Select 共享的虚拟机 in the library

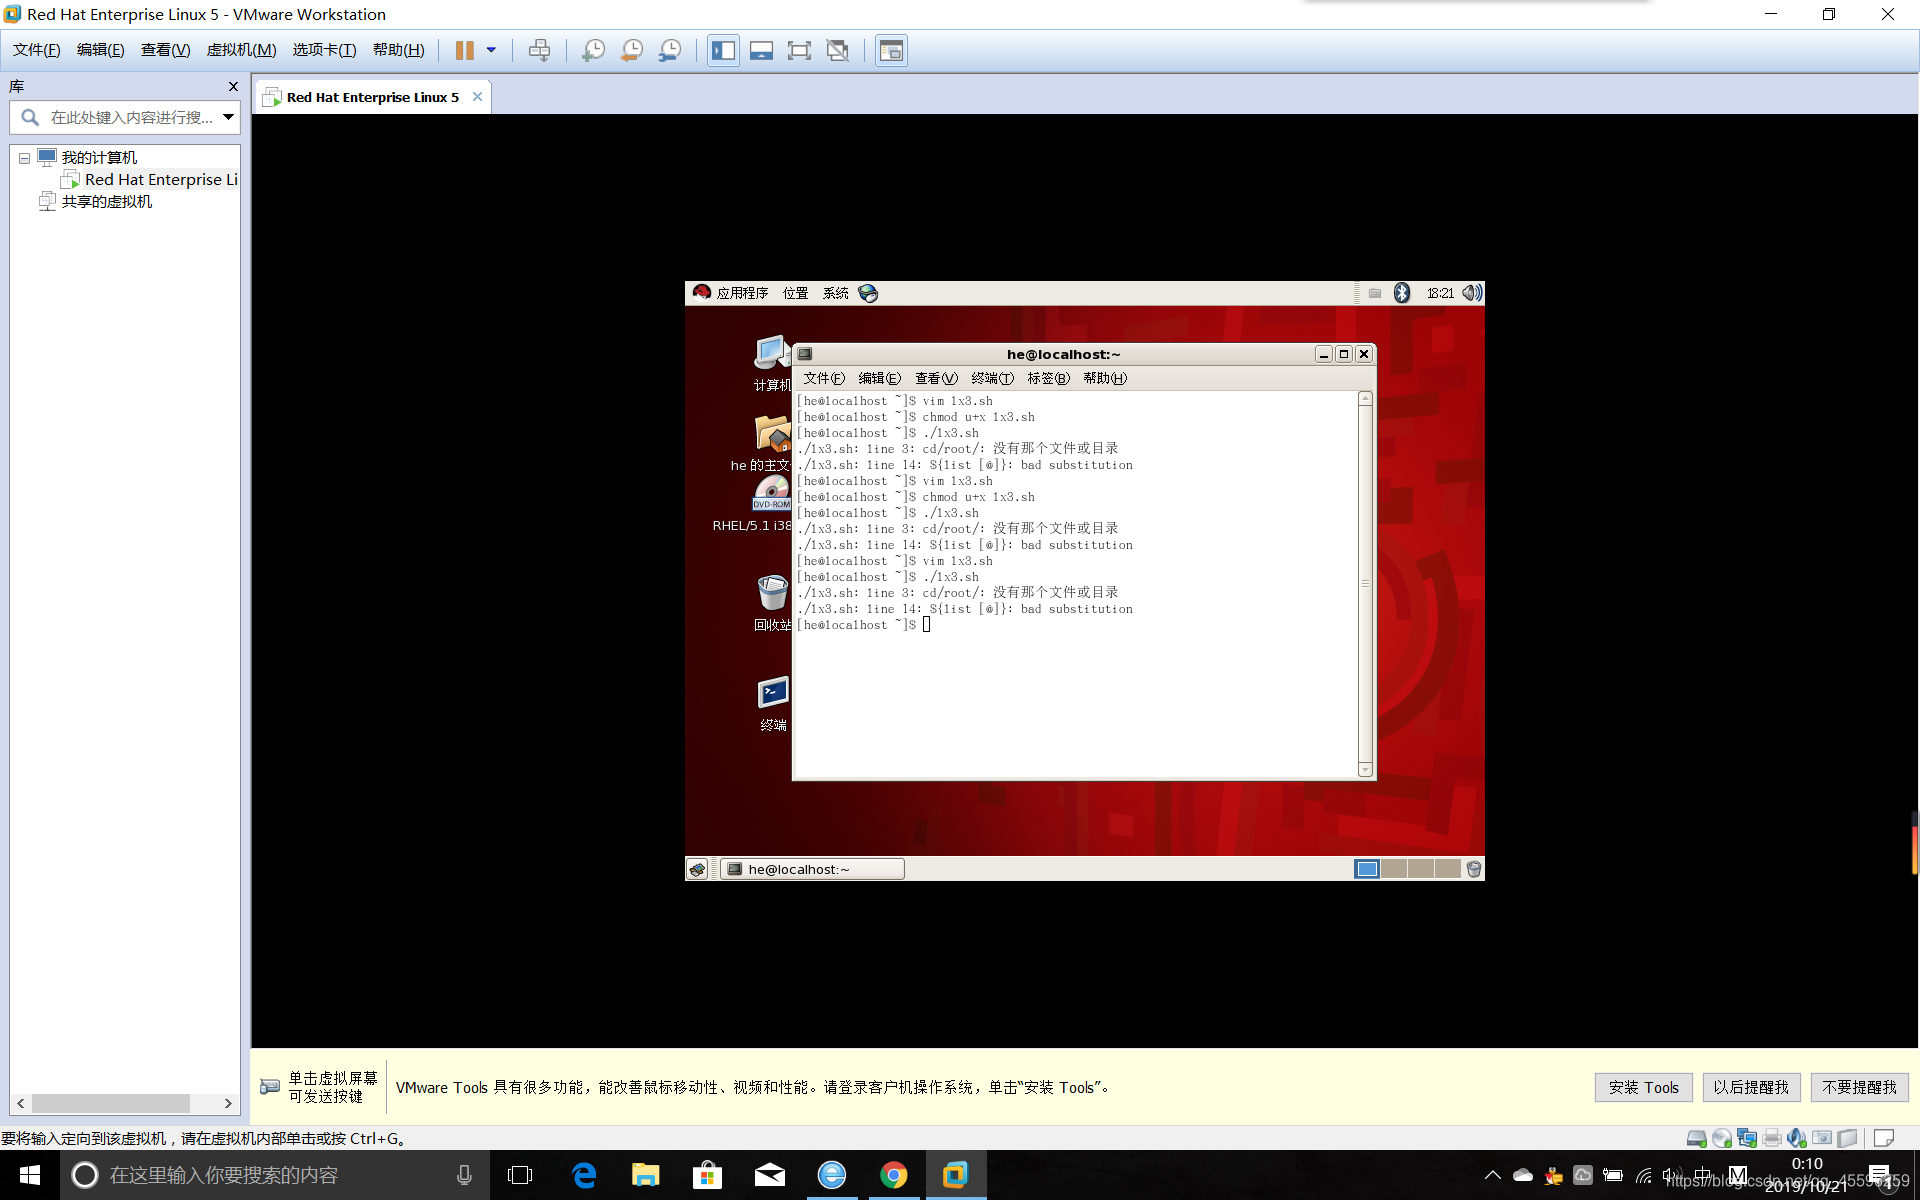point(106,201)
